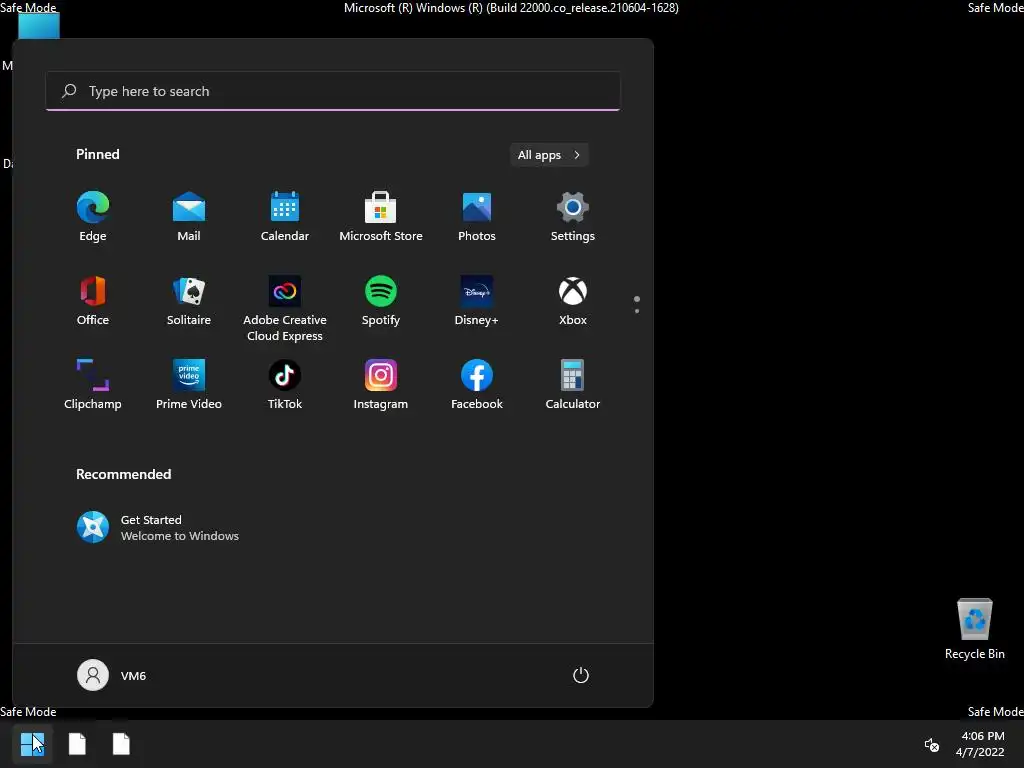Image resolution: width=1024 pixels, height=768 pixels.
Task: Open the clock showing 4:06 PM
Action: 980,744
